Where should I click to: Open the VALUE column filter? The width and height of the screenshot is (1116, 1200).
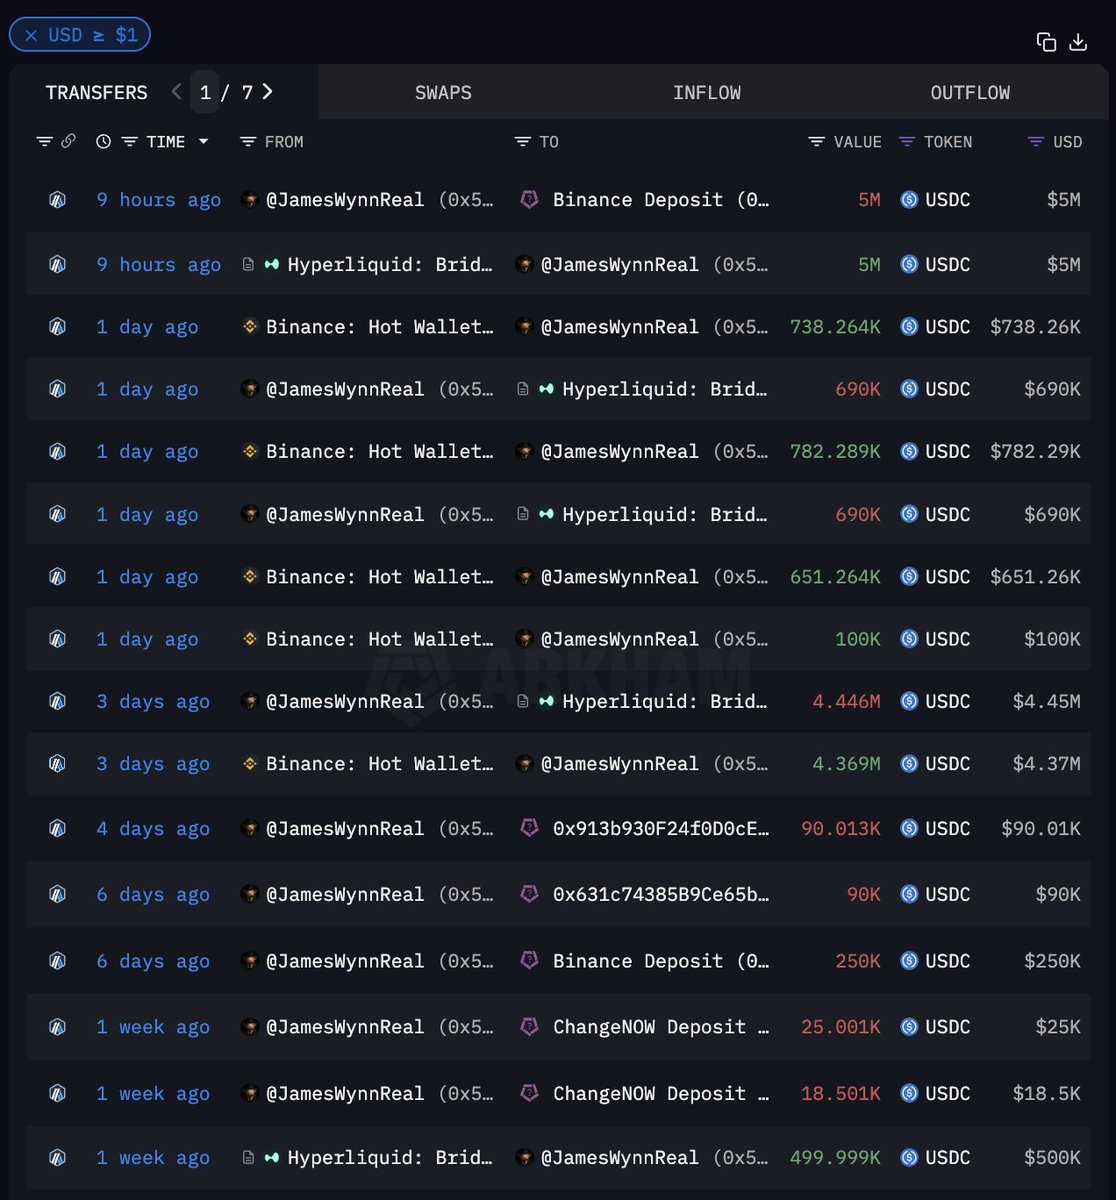point(817,142)
